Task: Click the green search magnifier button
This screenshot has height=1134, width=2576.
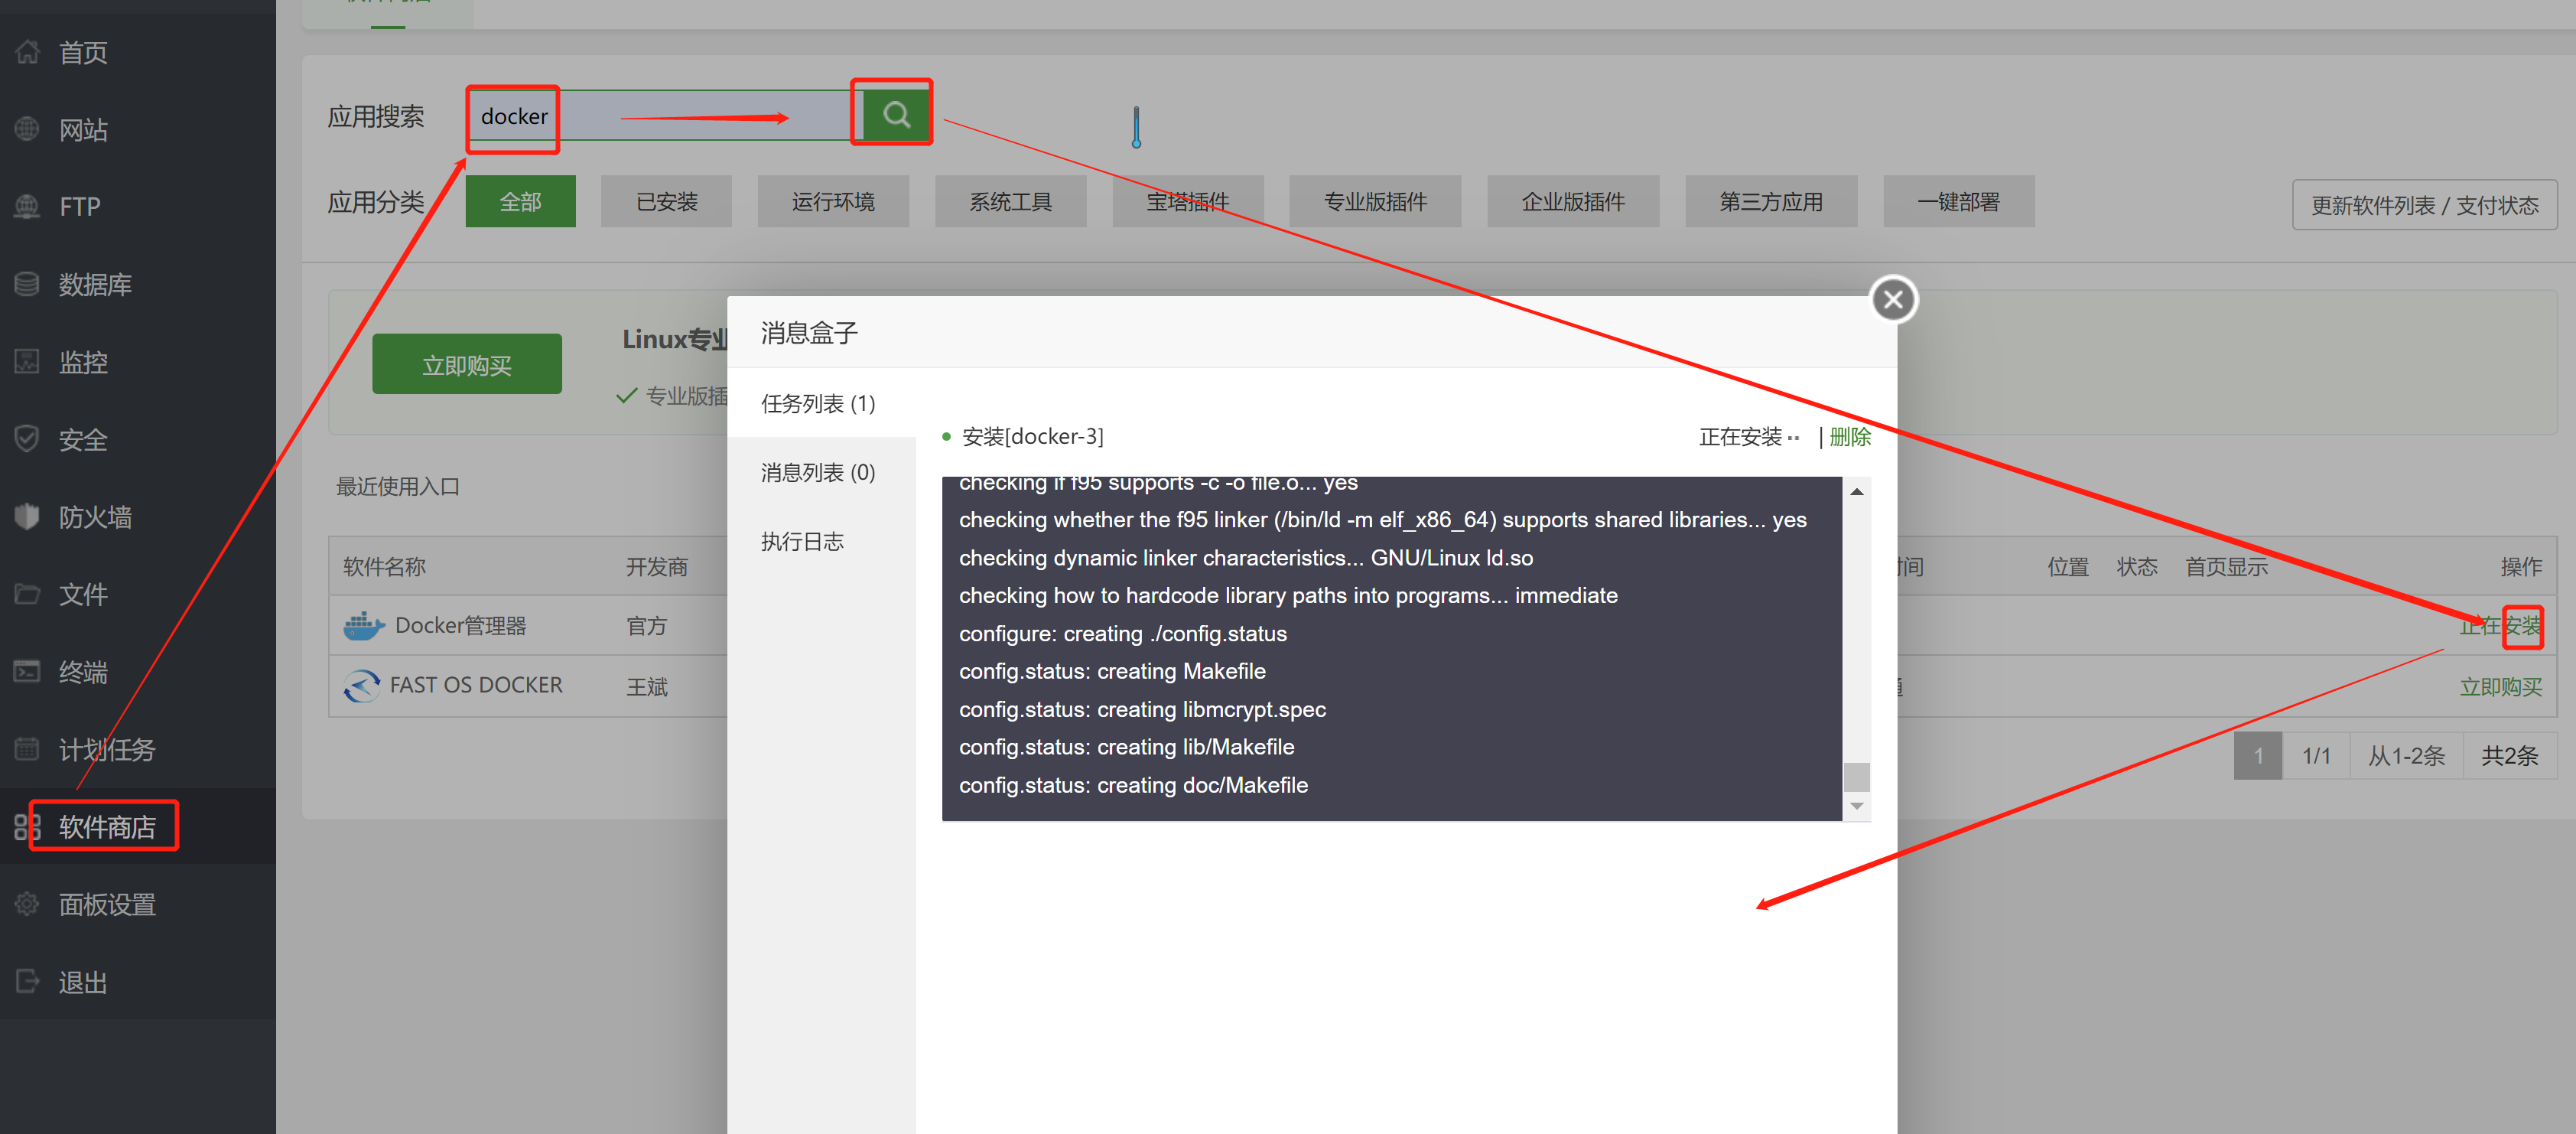Action: [x=895, y=115]
